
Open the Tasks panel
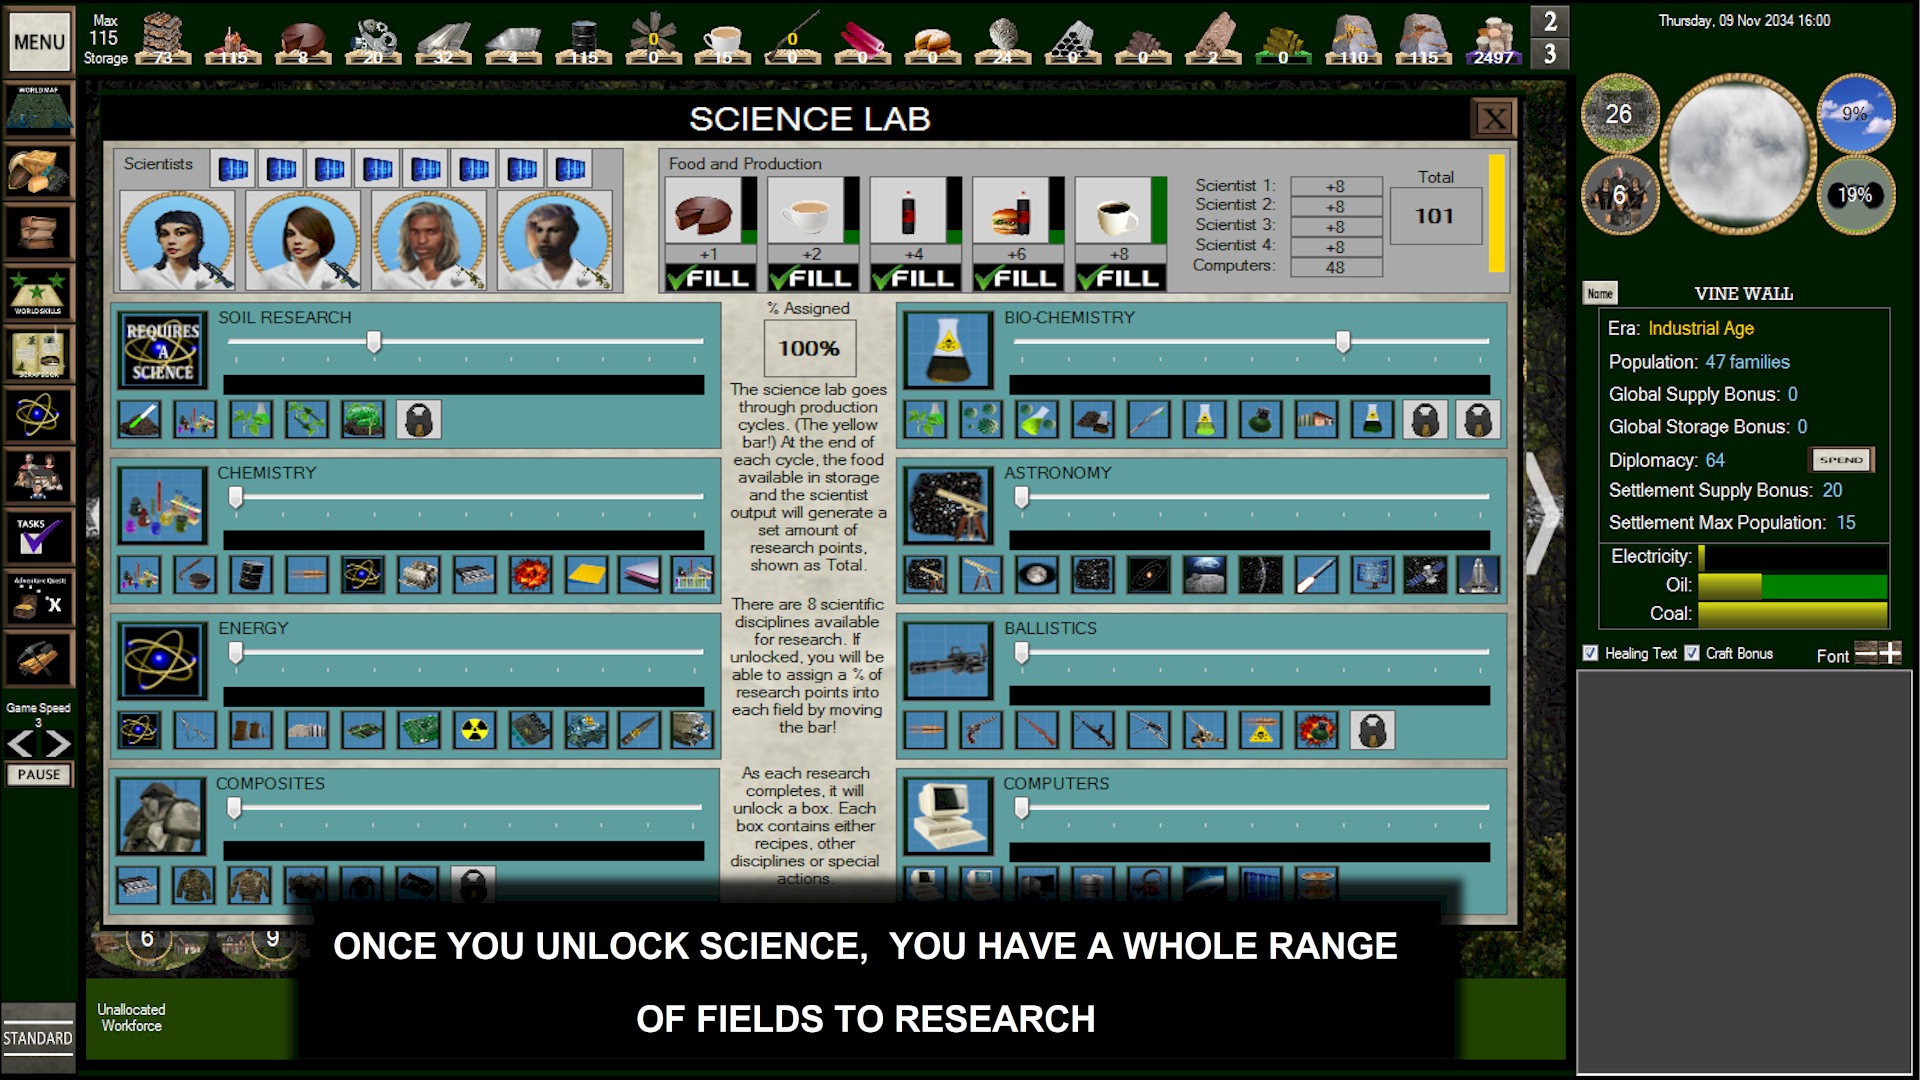pos(39,537)
